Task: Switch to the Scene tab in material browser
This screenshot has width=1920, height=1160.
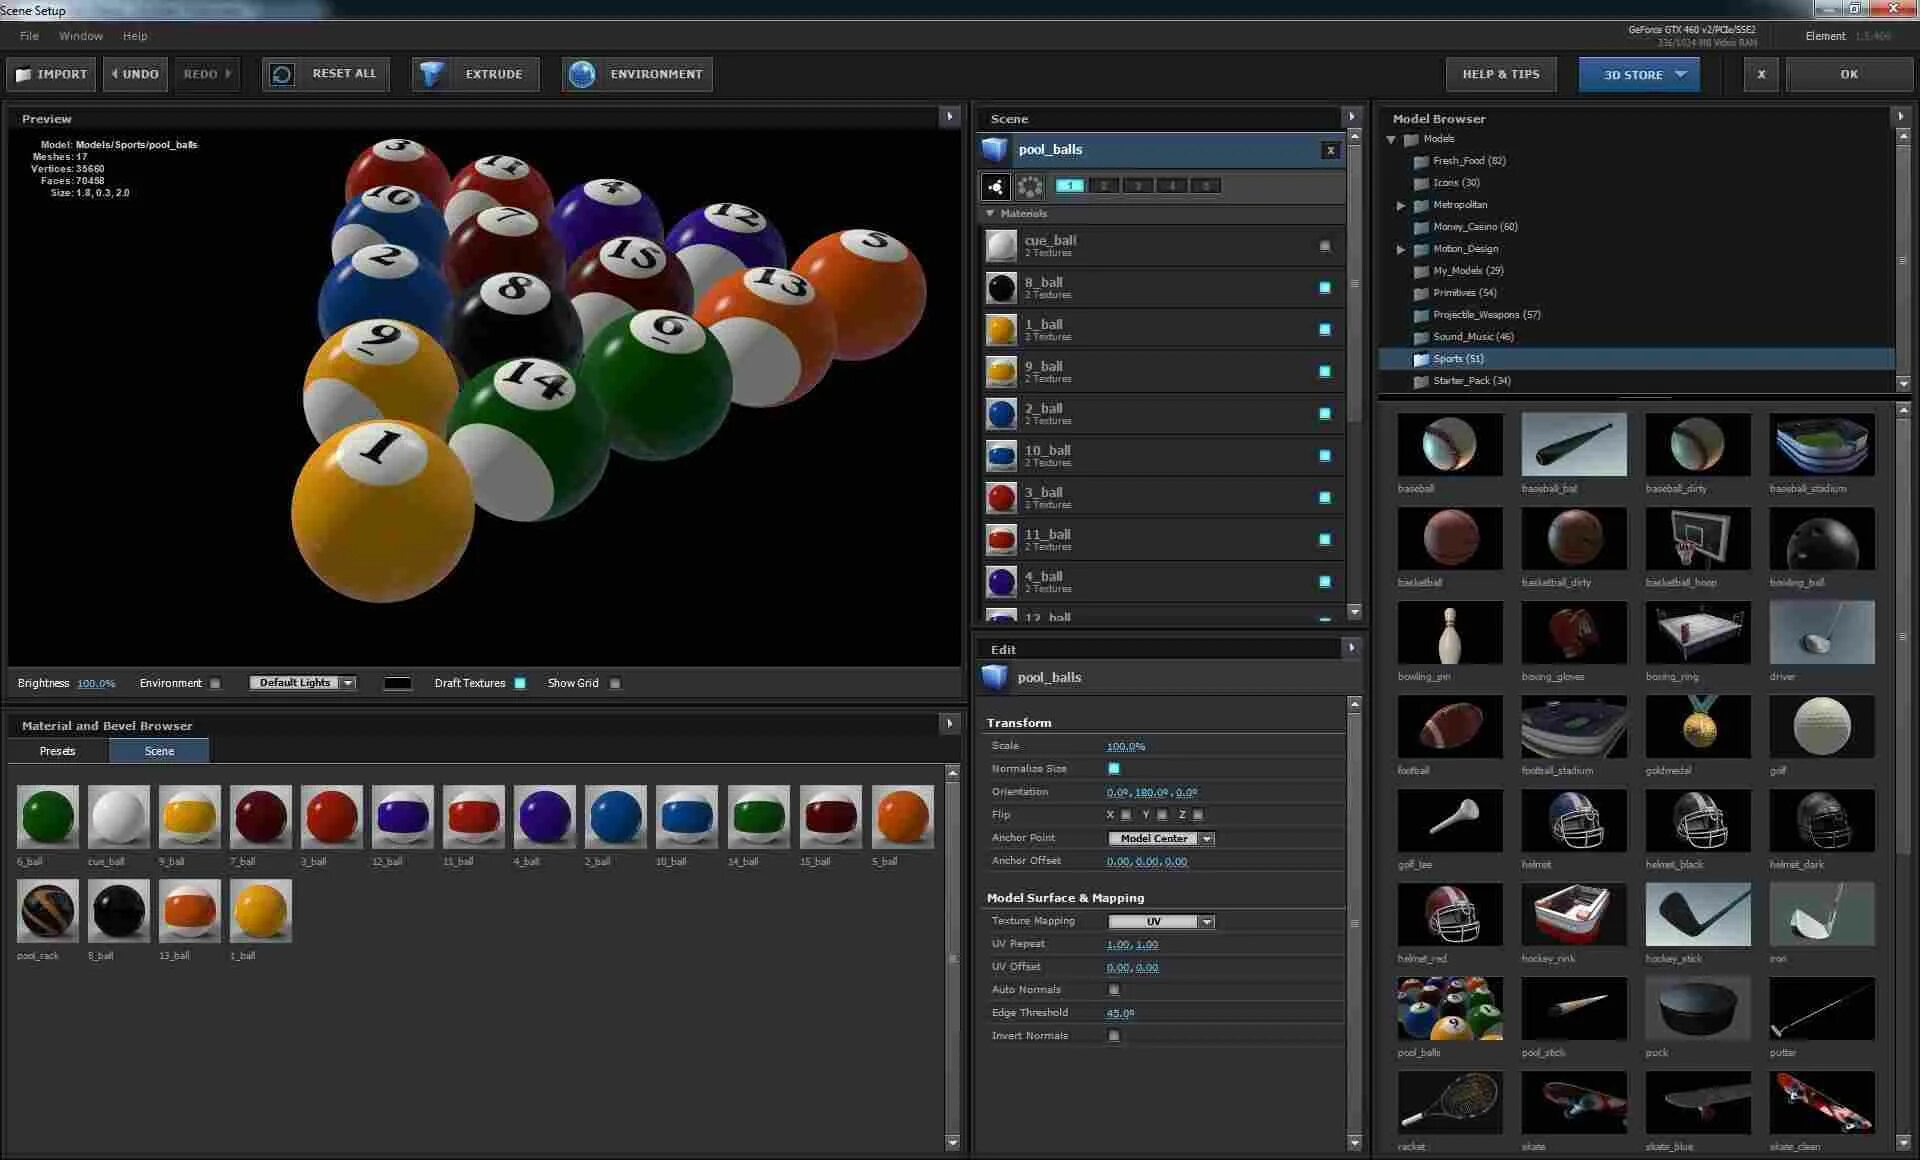Action: coord(159,751)
